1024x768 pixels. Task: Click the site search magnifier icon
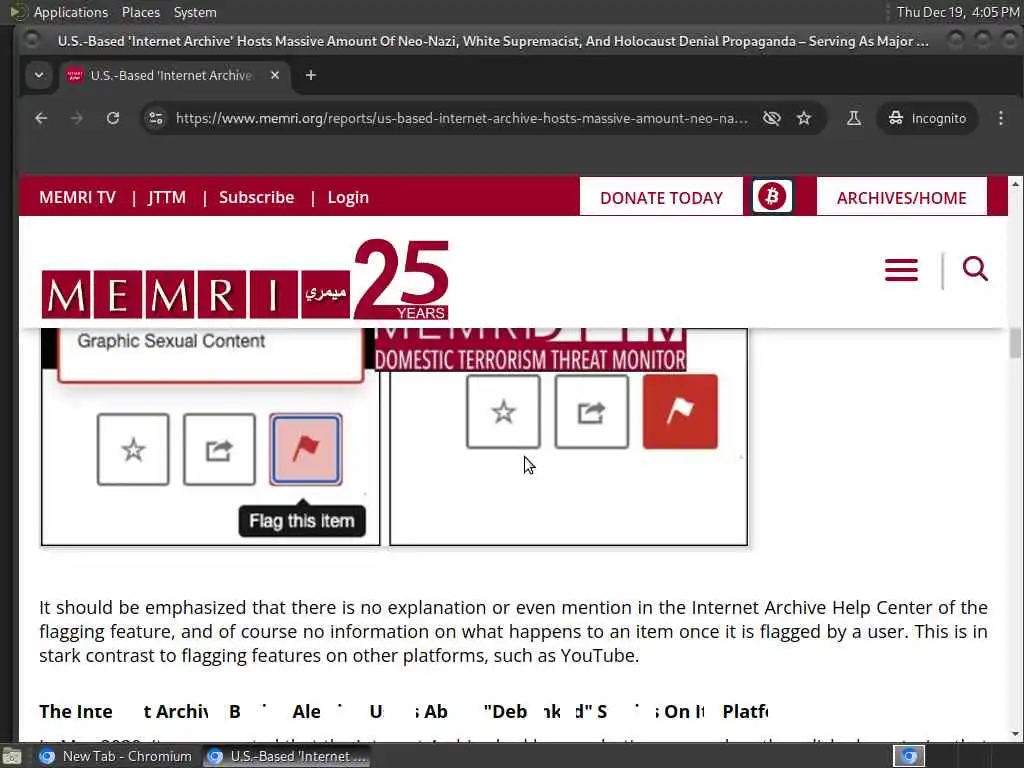click(975, 268)
